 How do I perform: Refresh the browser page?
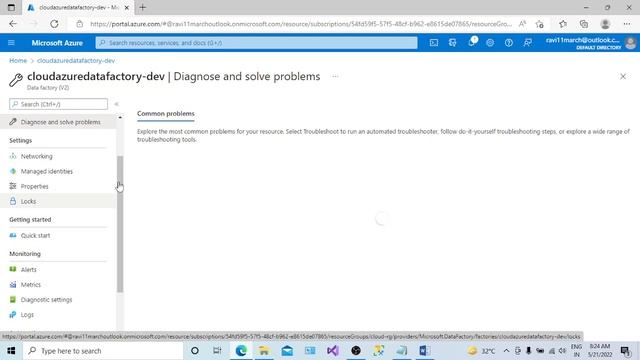tap(54, 24)
